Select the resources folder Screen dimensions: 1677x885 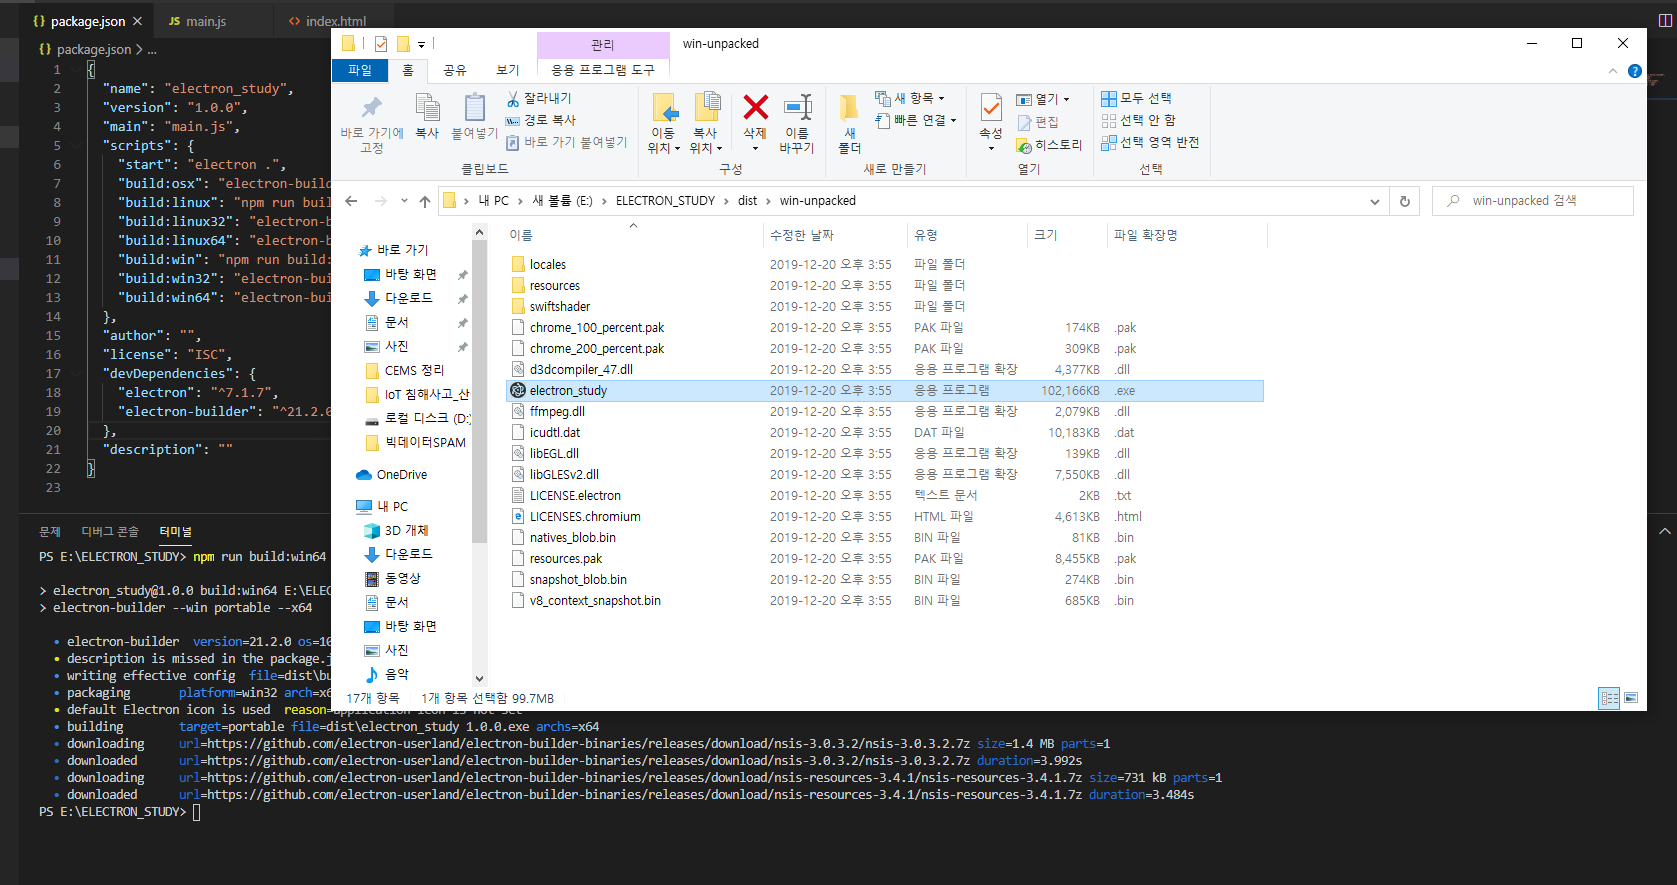pyautogui.click(x=555, y=286)
